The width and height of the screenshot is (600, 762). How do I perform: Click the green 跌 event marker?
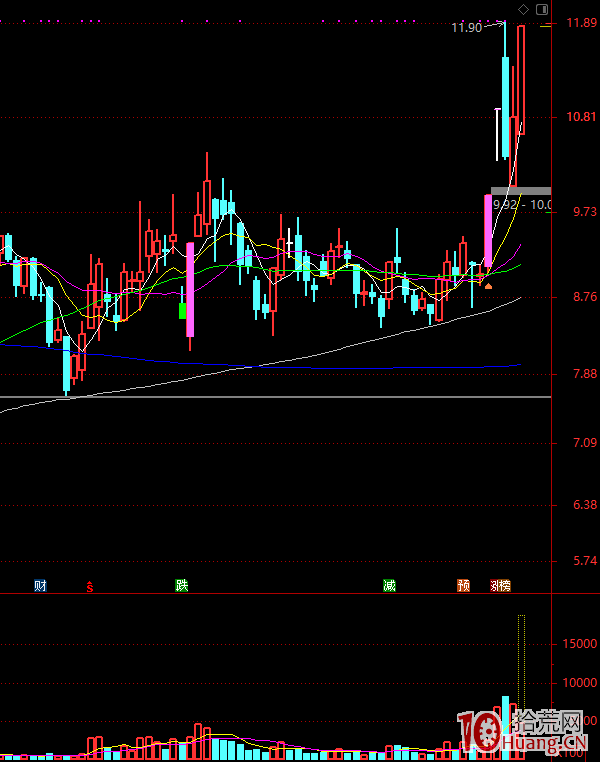coord(181,586)
